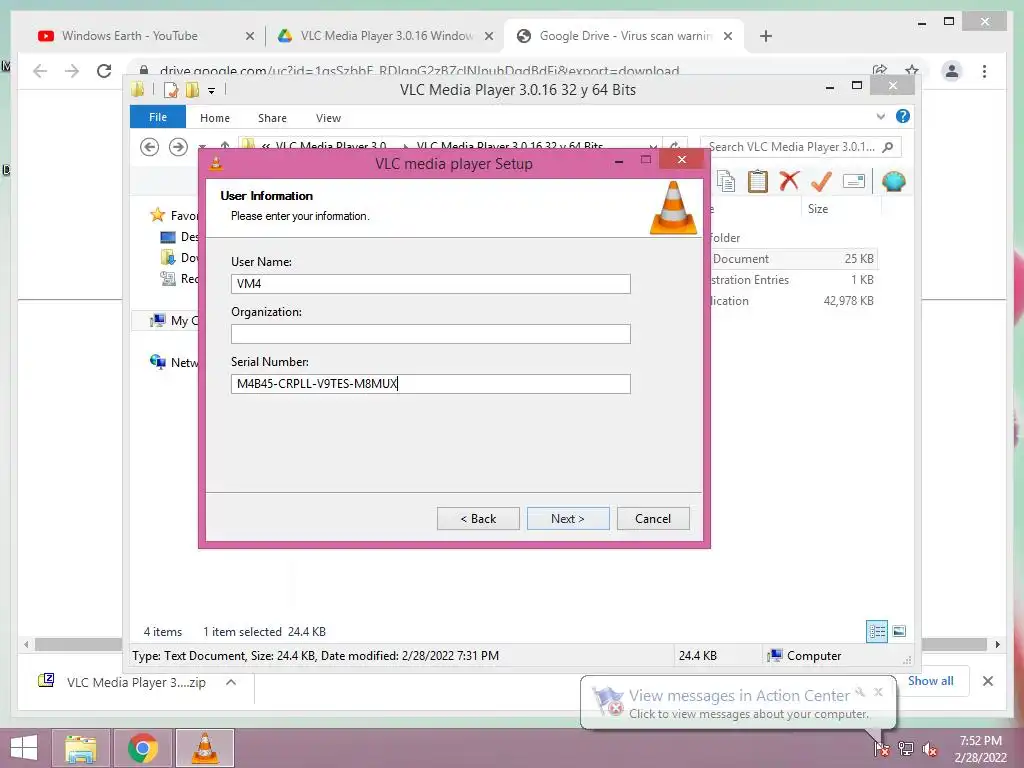Screen dimensions: 1024x768
Task: Click the network tray icon
Action: click(905, 749)
